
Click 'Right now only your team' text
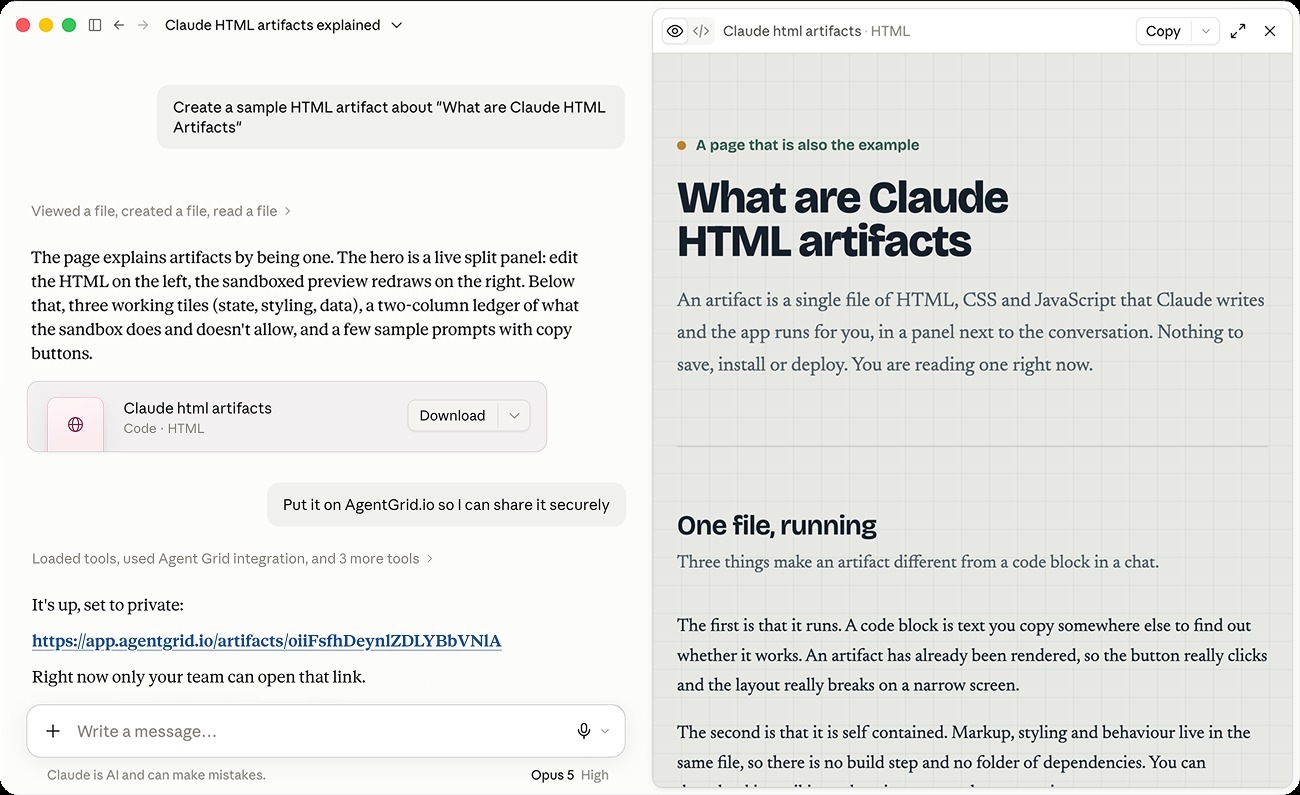[x=198, y=677]
